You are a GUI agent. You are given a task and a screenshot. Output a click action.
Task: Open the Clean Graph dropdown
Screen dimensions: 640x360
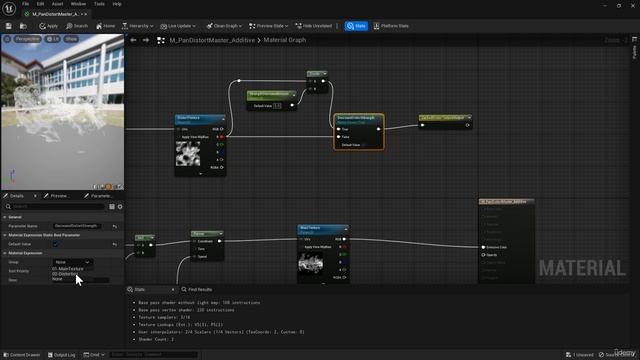tap(224, 26)
